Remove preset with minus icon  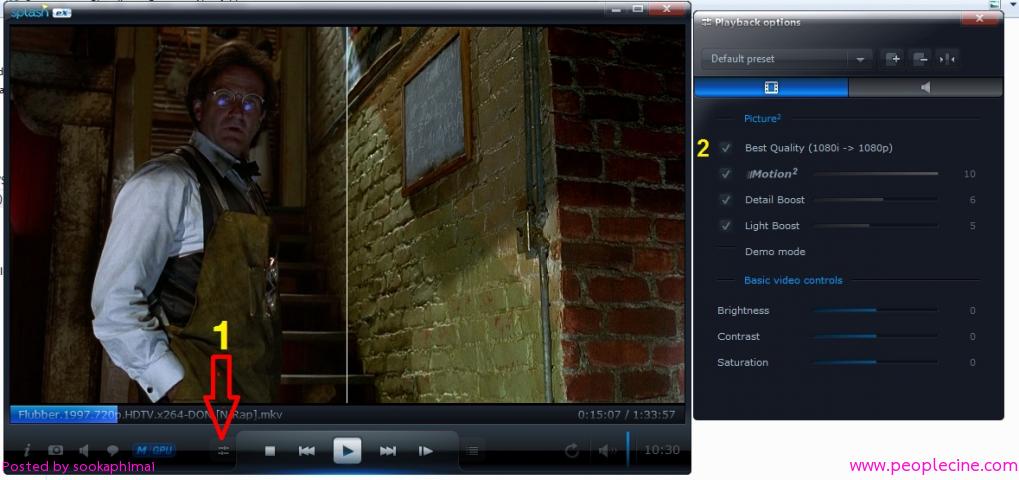[x=920, y=58]
